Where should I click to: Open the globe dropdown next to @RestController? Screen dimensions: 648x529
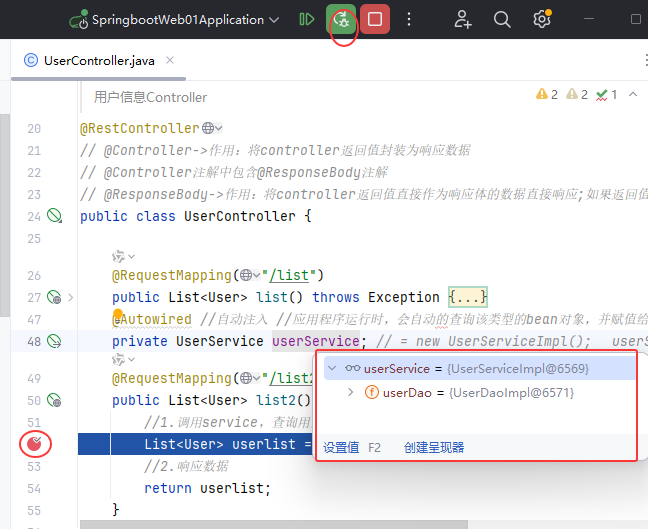point(212,128)
